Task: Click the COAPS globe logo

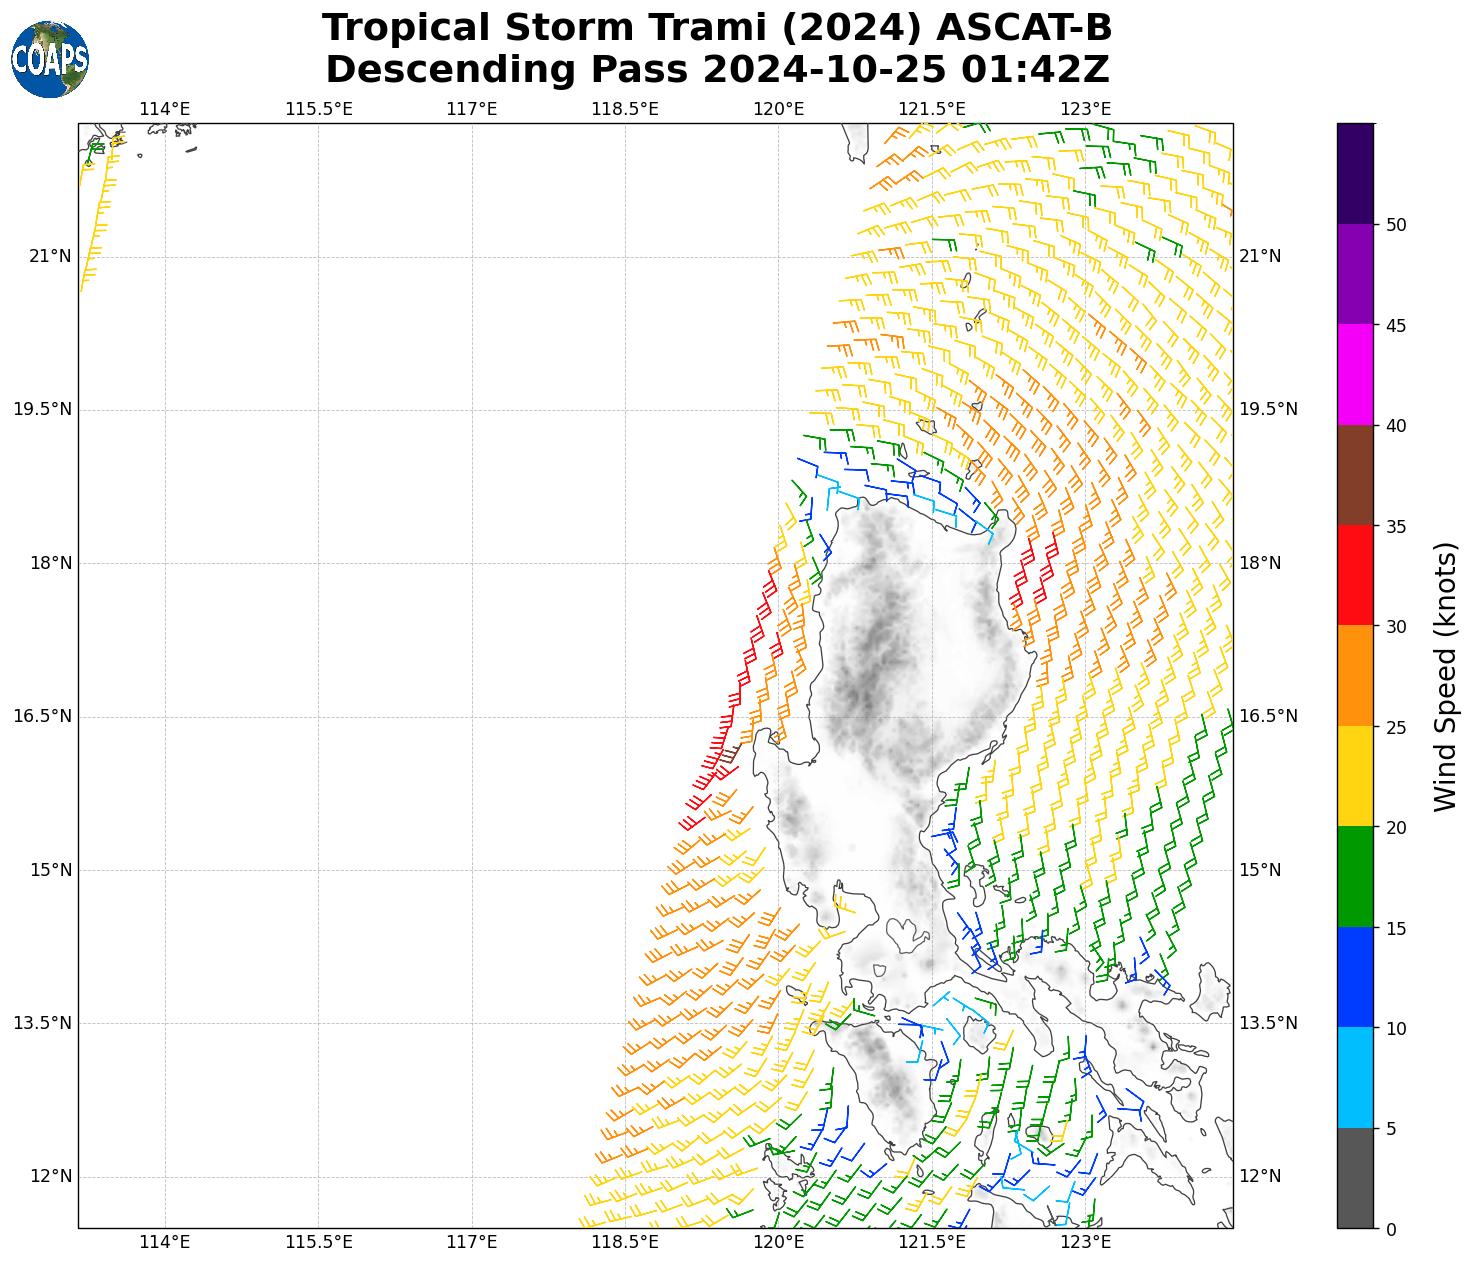Action: point(50,60)
